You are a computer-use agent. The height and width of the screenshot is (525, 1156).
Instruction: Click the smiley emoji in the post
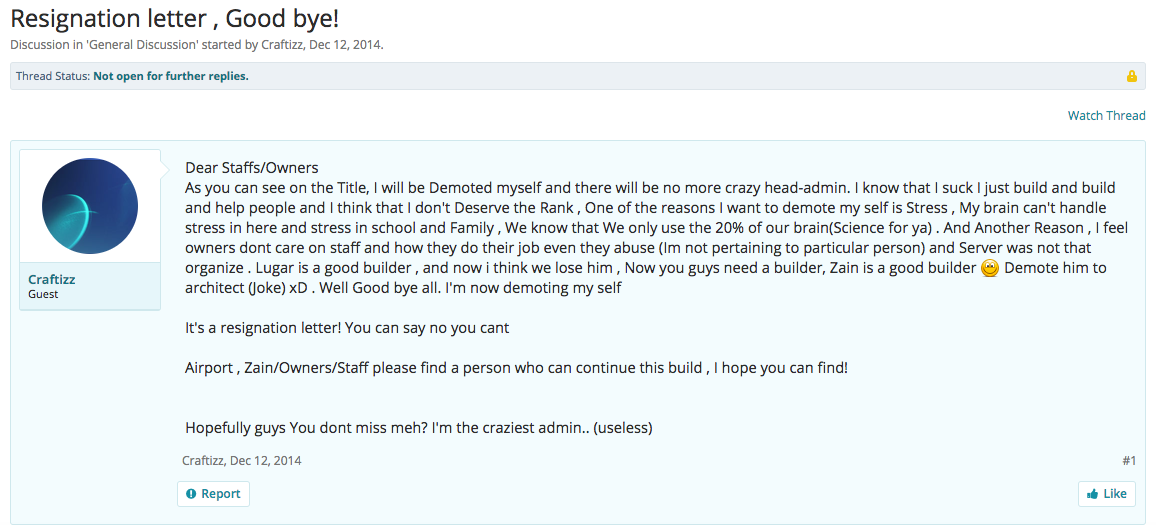[991, 268]
